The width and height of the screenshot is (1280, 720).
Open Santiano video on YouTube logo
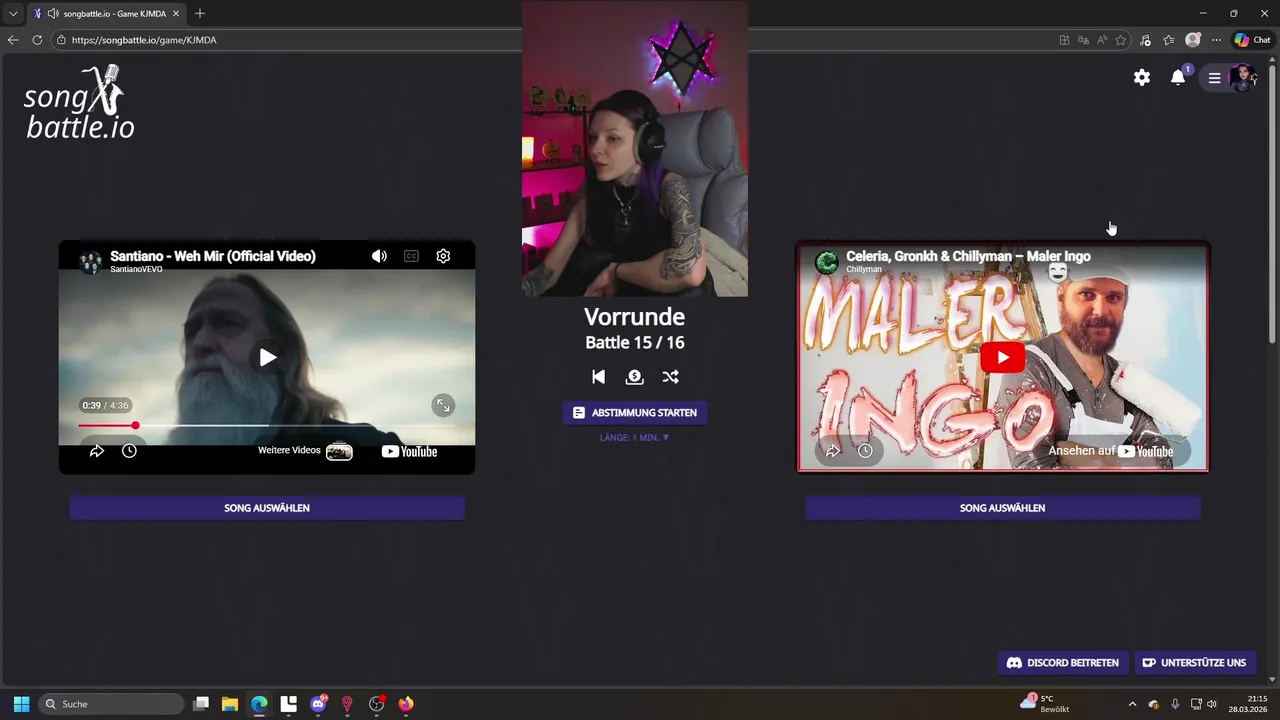tap(410, 451)
